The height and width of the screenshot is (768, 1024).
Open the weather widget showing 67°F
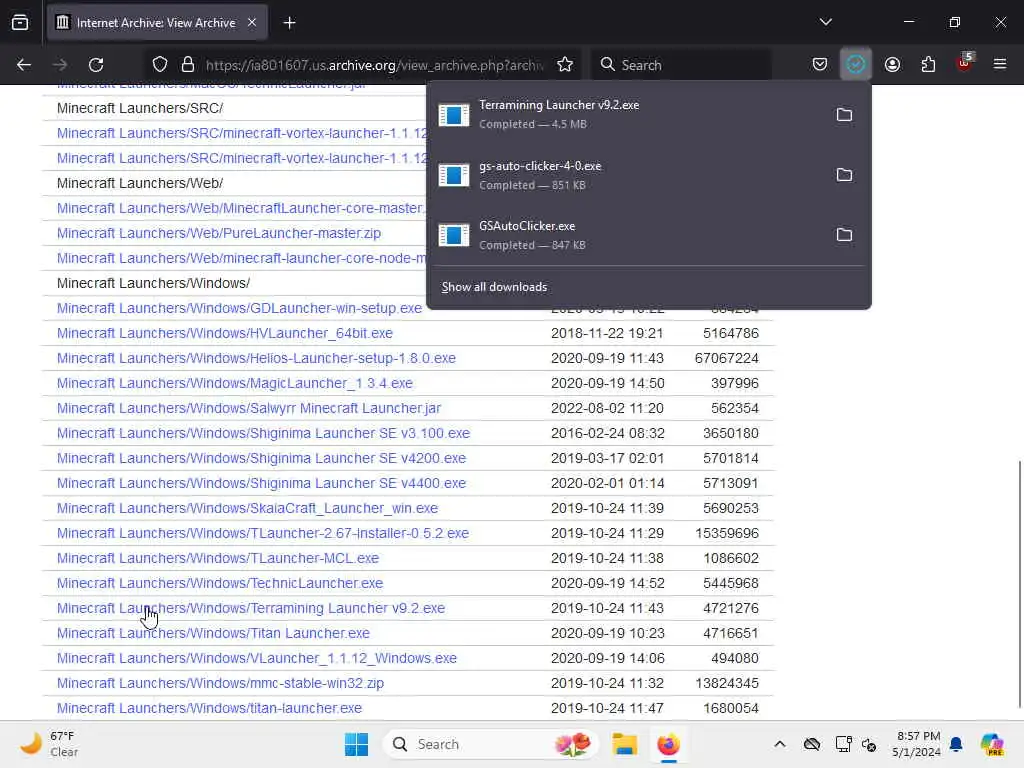[x=48, y=744]
